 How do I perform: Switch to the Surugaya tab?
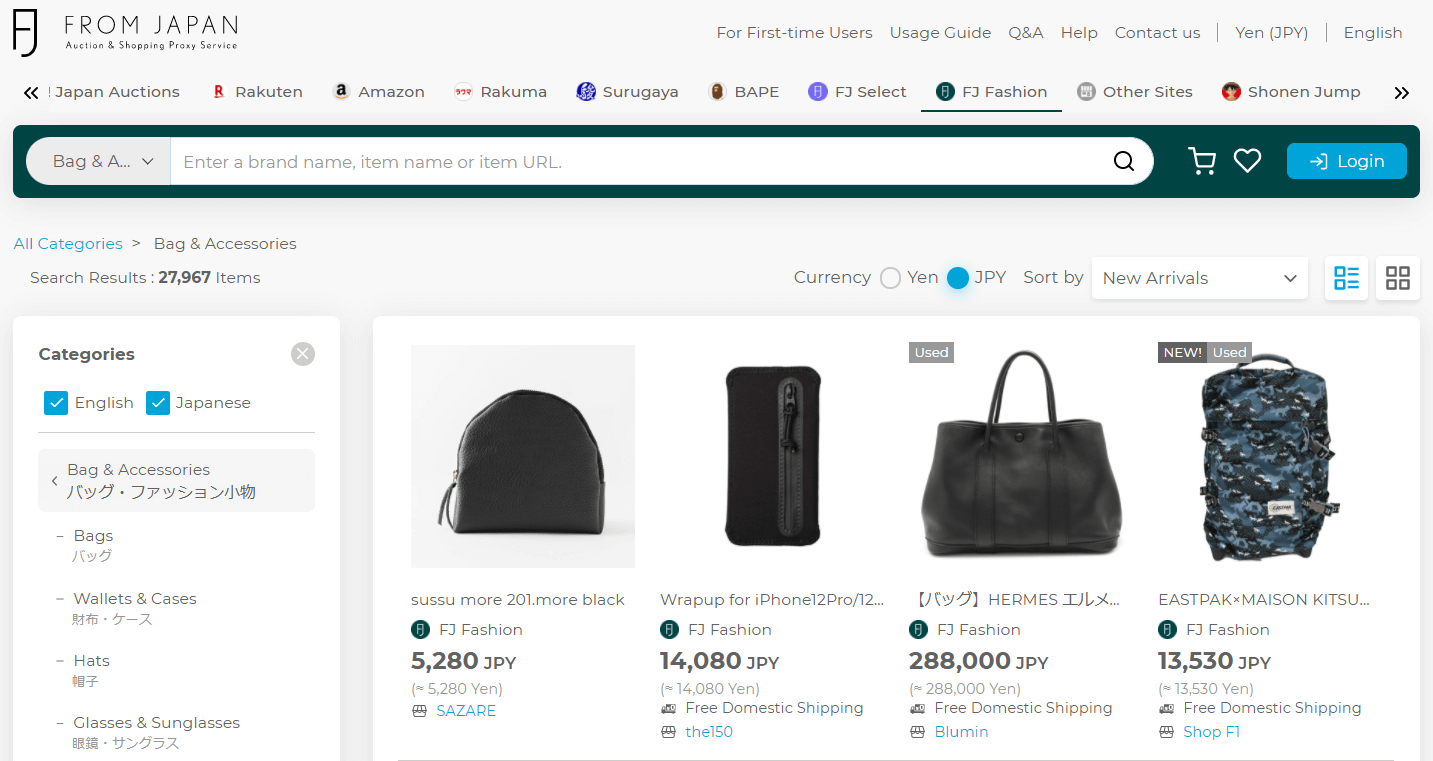(x=628, y=92)
